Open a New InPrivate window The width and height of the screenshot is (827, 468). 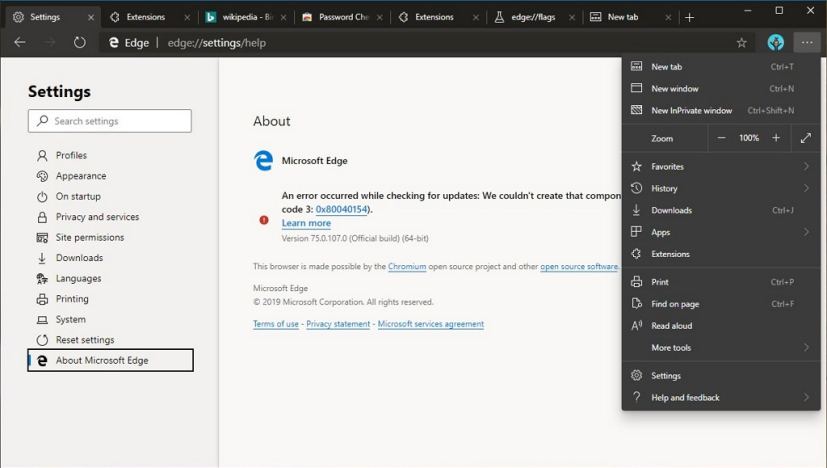[720, 110]
